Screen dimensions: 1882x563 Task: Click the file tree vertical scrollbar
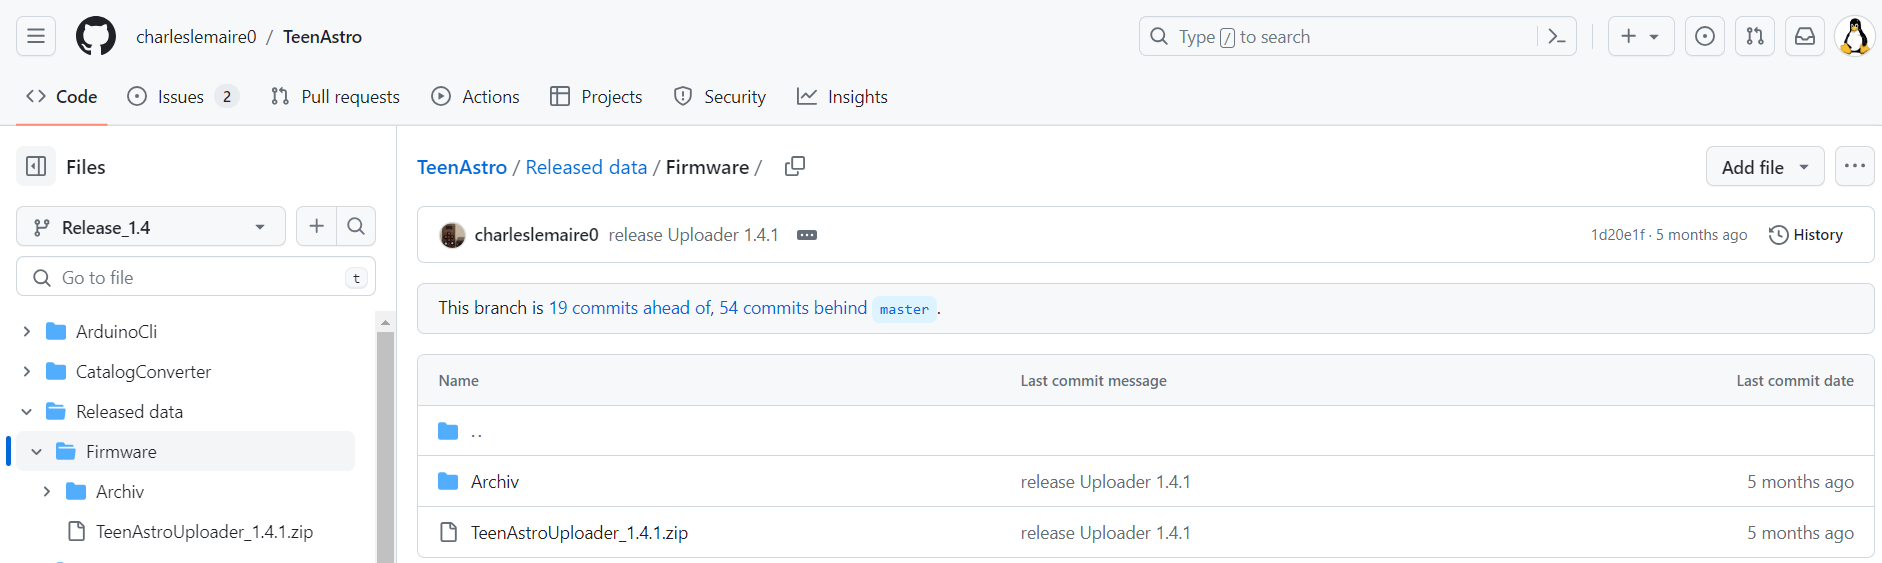385,446
